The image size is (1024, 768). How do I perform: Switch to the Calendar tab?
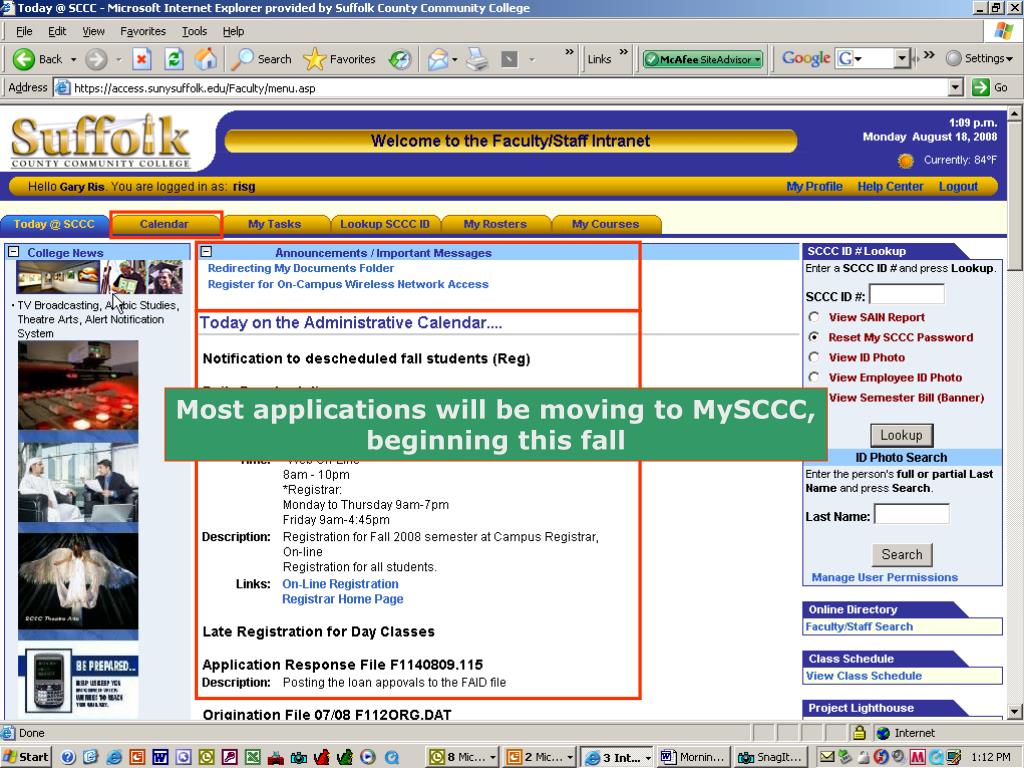pyautogui.click(x=164, y=224)
